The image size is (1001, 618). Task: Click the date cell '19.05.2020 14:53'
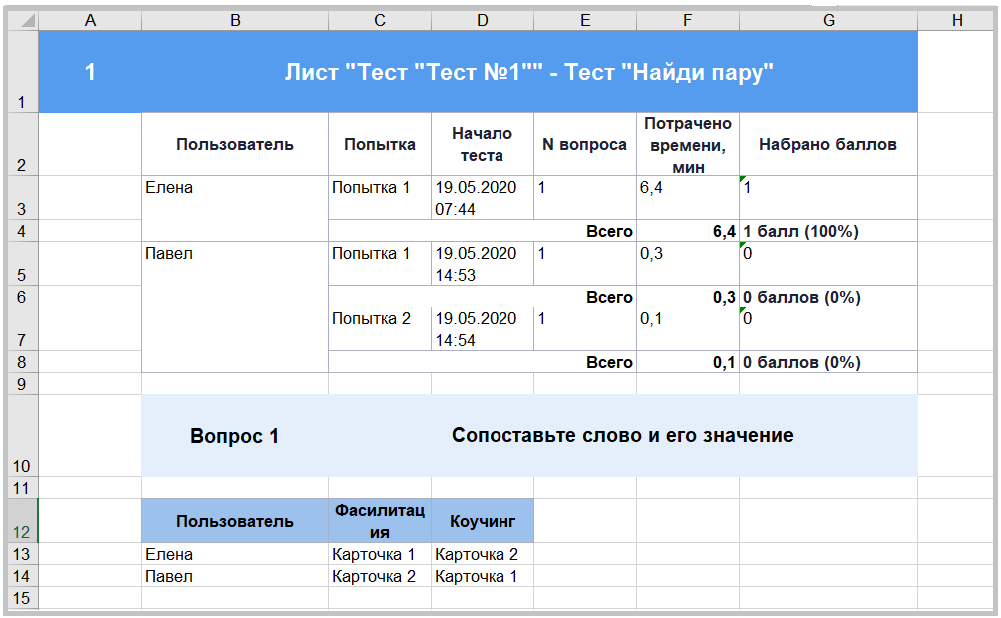[483, 264]
